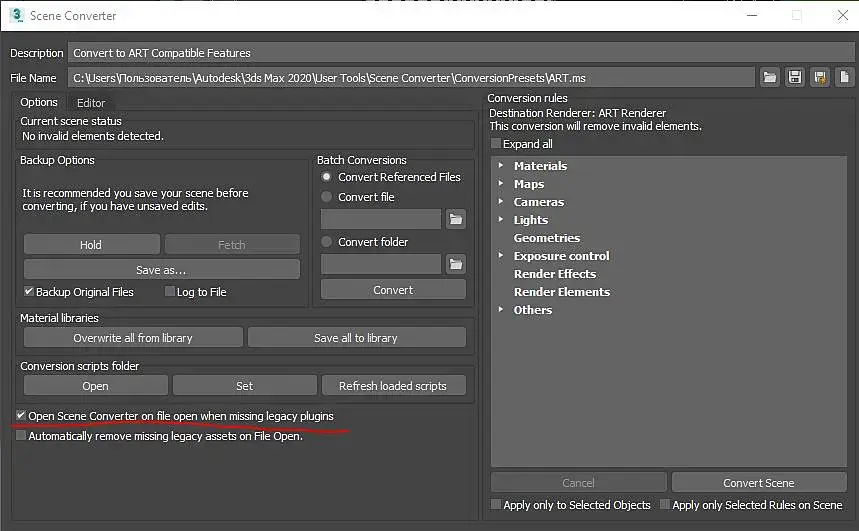The height and width of the screenshot is (531, 859).
Task: Click the Save As preset icon
Action: click(x=820, y=77)
